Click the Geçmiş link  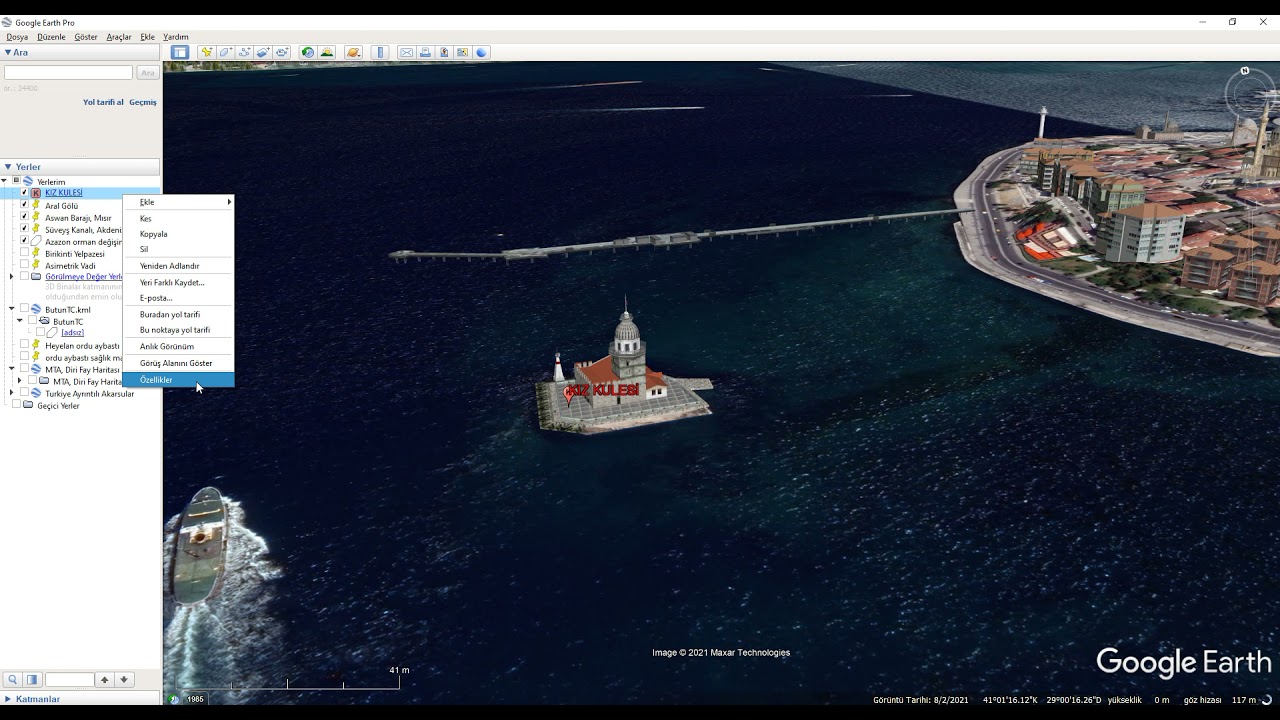pyautogui.click(x=143, y=102)
